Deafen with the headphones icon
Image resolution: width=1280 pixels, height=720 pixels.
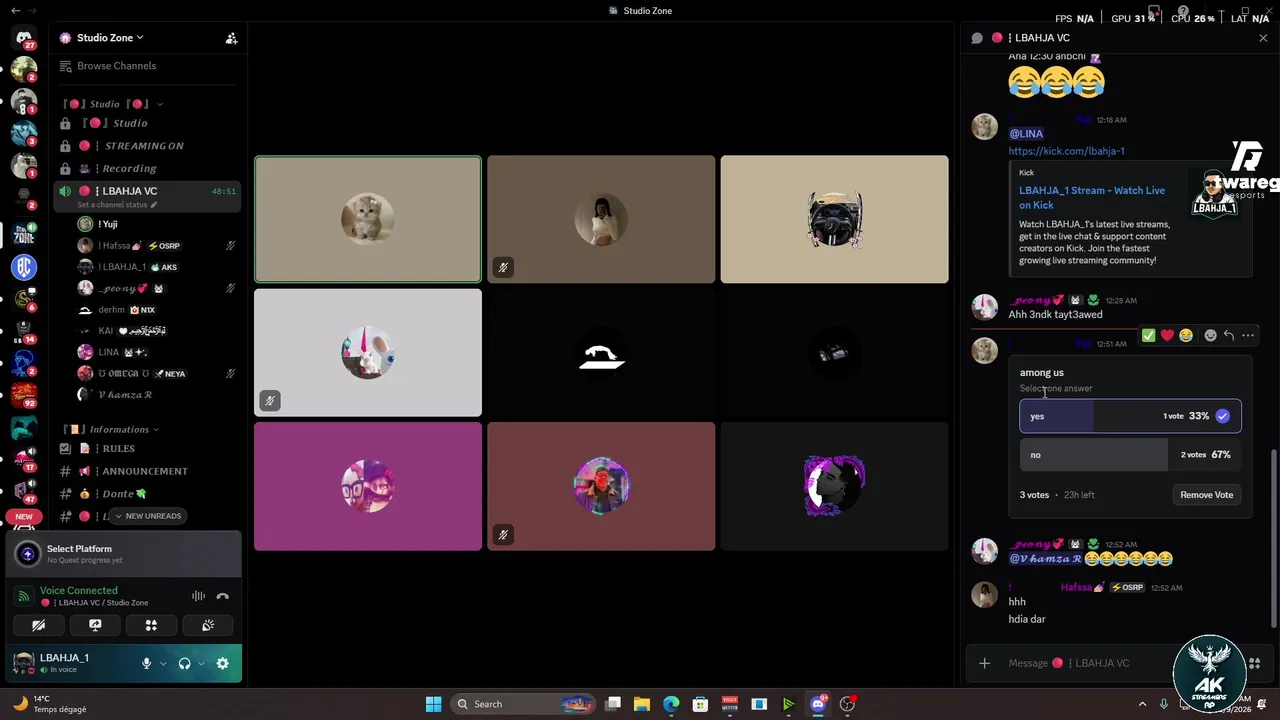[x=185, y=663]
